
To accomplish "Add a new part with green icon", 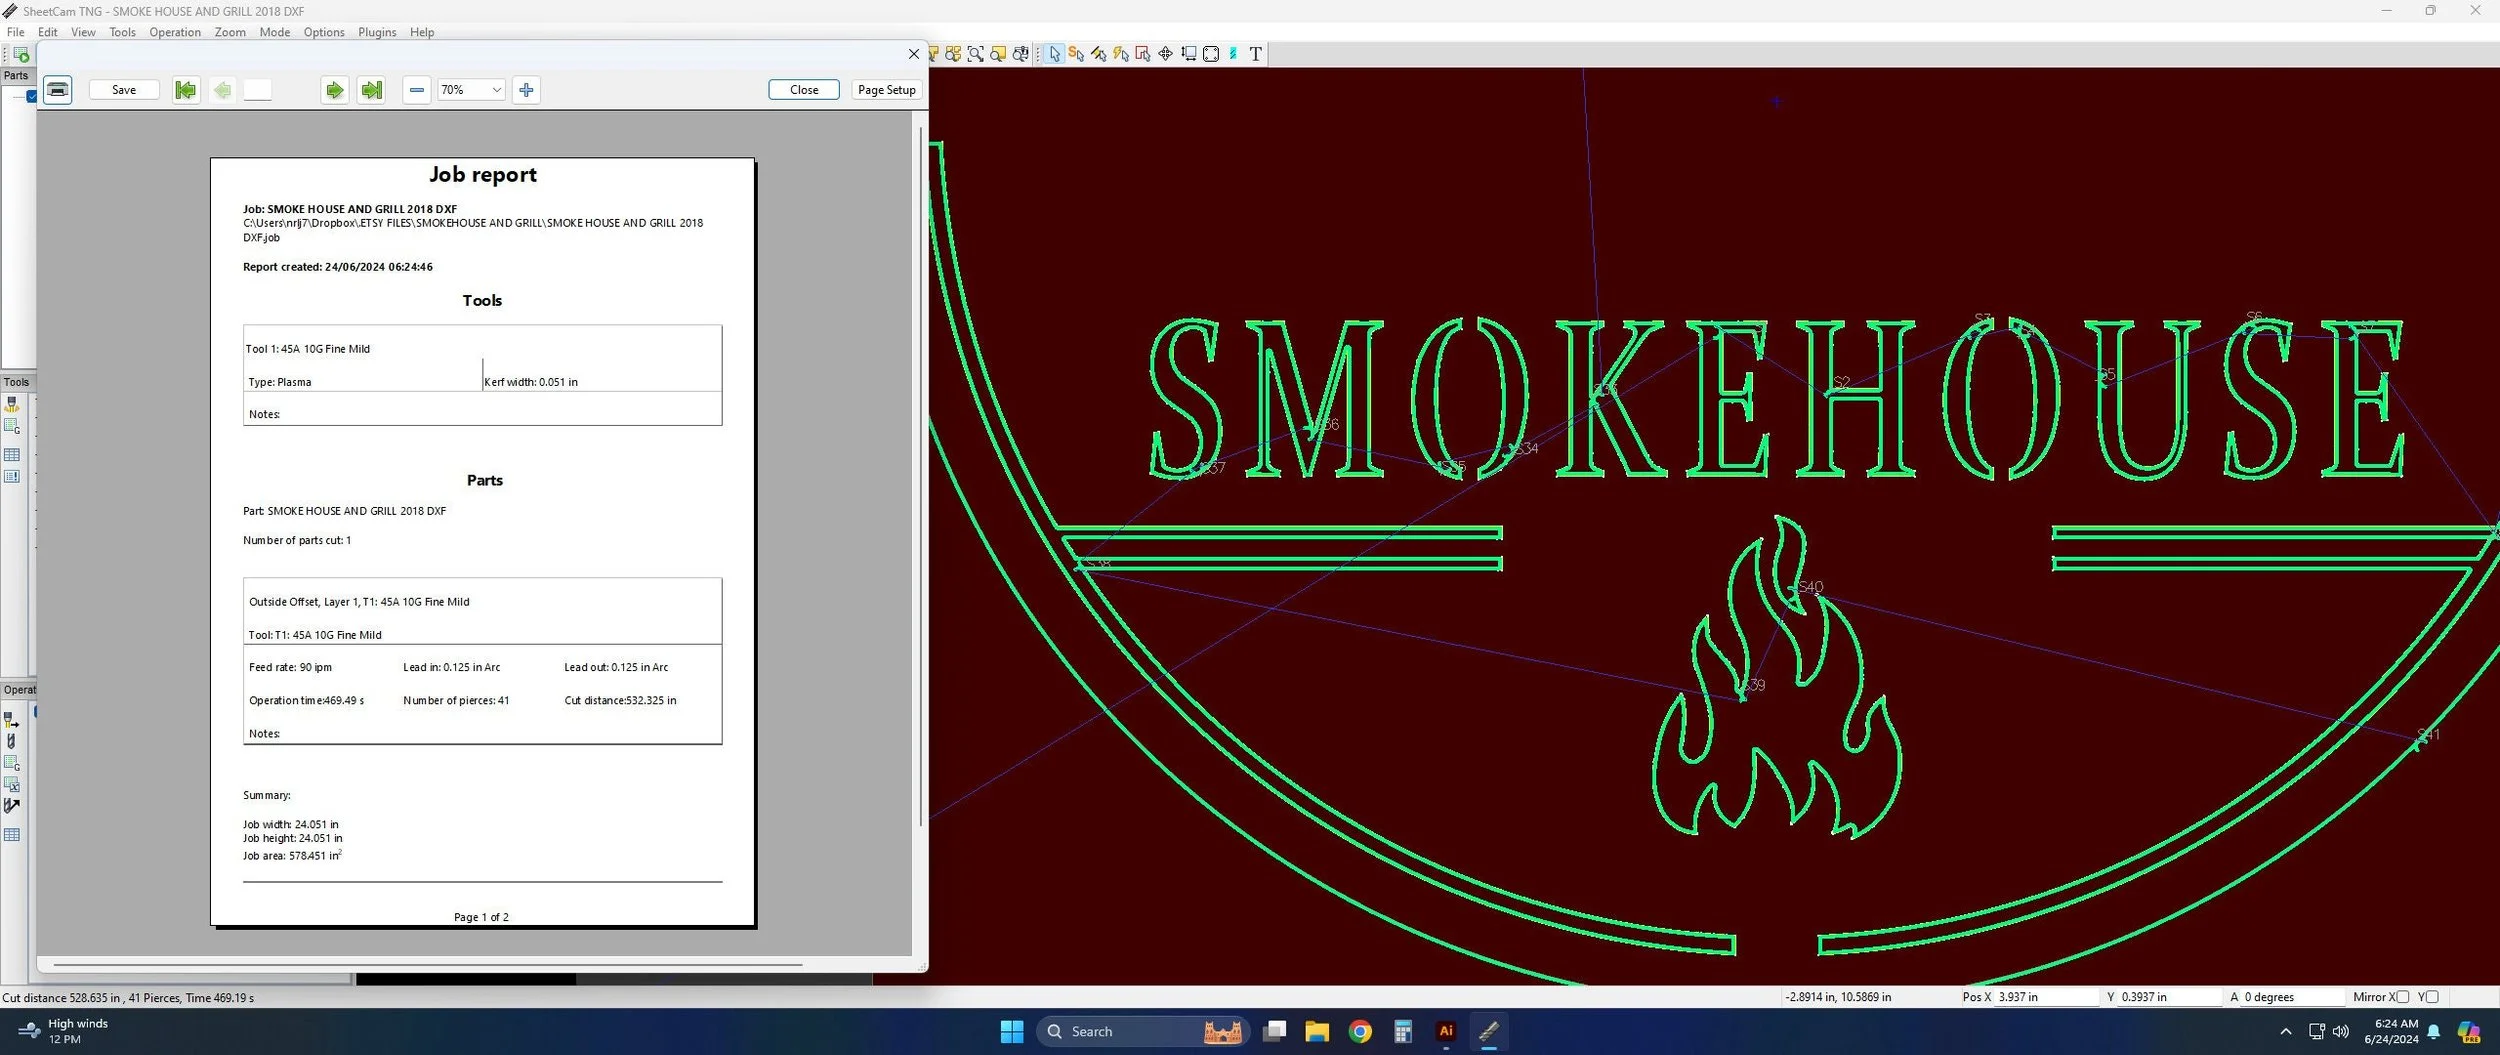I will point(21,55).
